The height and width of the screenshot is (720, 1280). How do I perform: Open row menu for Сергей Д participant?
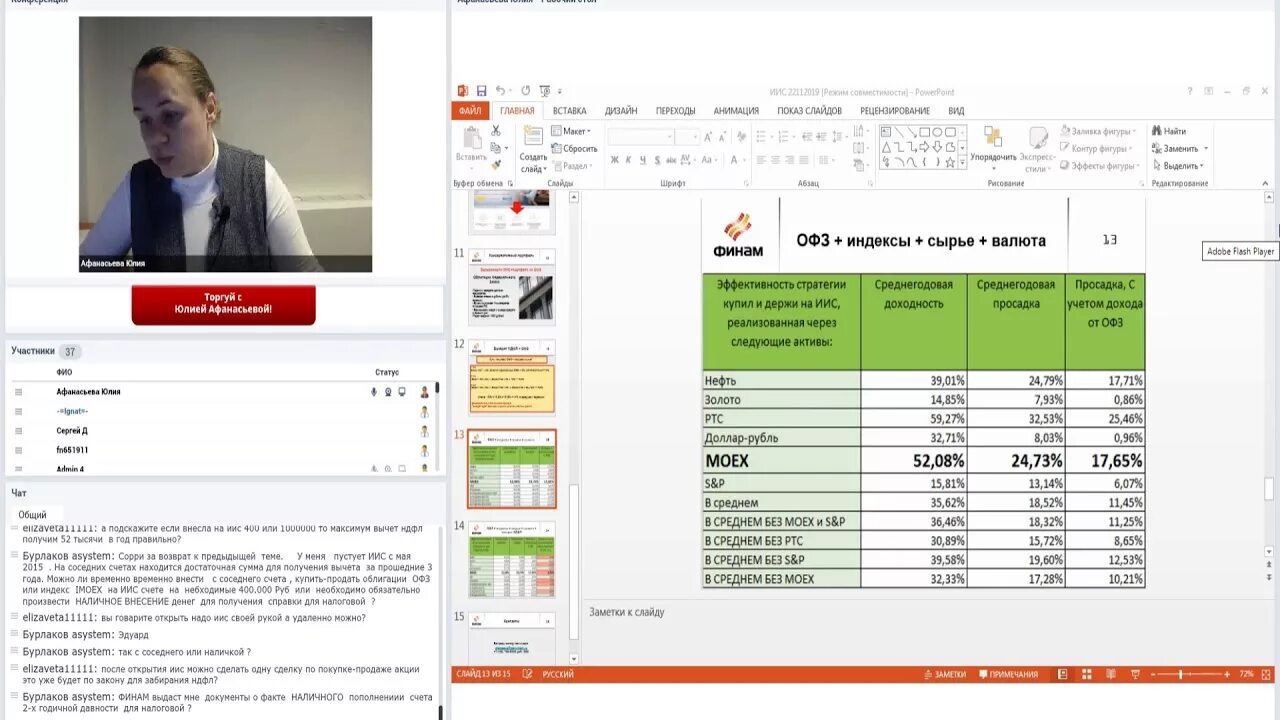click(18, 431)
